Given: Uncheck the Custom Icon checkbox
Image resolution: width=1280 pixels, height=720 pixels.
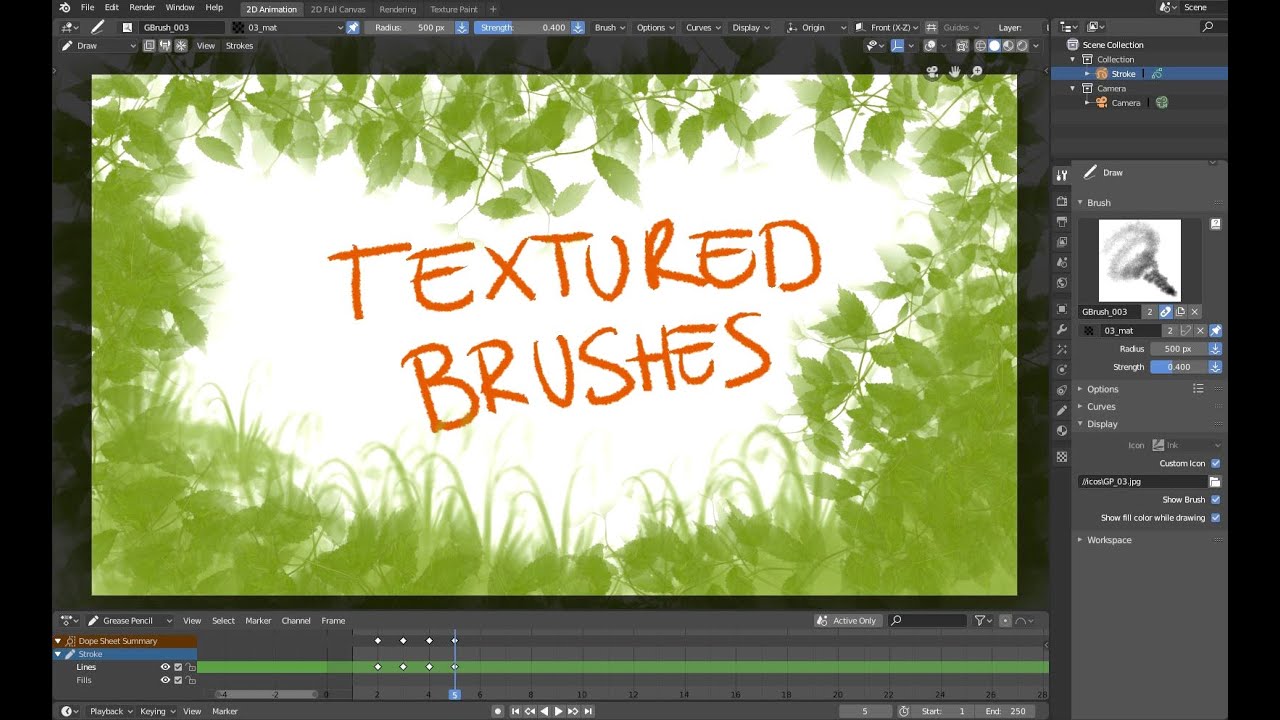Looking at the screenshot, I should 1216,464.
